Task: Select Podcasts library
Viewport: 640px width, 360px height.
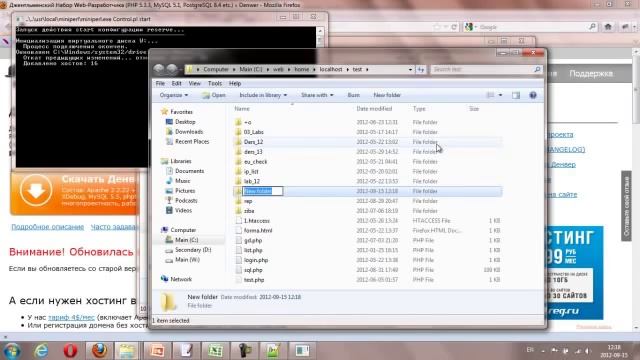Action: pyautogui.click(x=186, y=200)
